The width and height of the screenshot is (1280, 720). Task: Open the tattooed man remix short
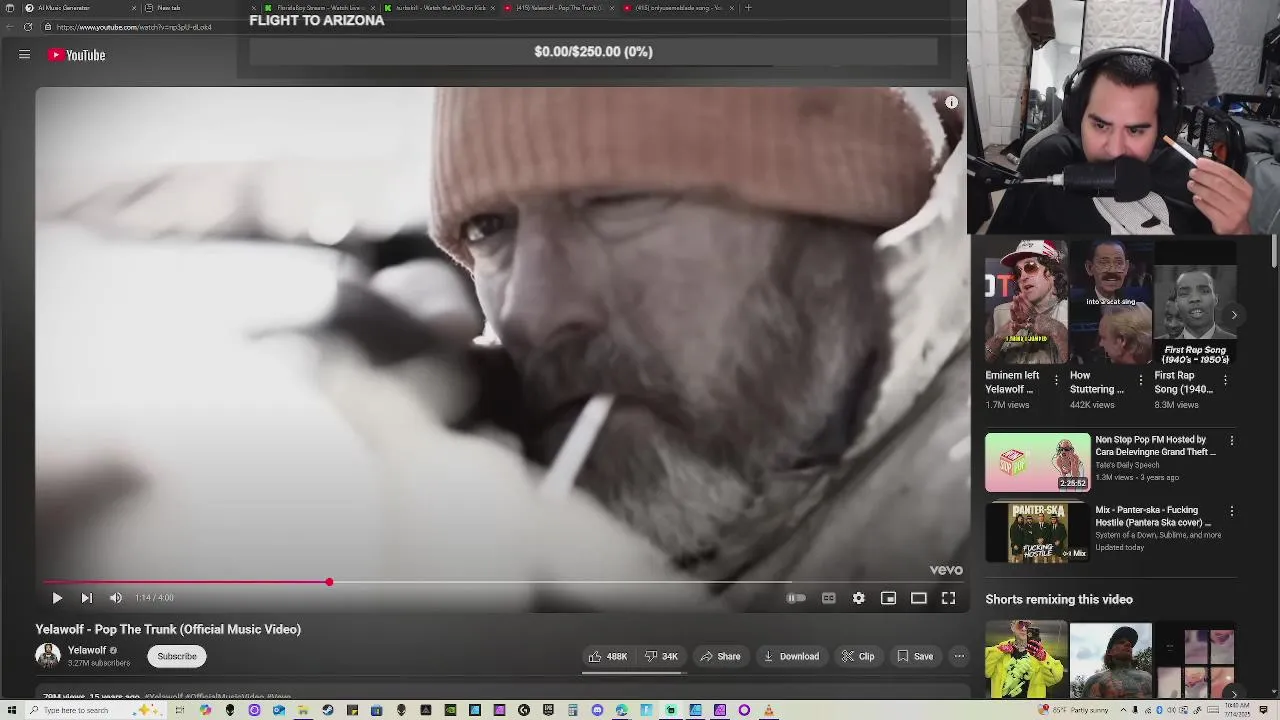(1111, 660)
